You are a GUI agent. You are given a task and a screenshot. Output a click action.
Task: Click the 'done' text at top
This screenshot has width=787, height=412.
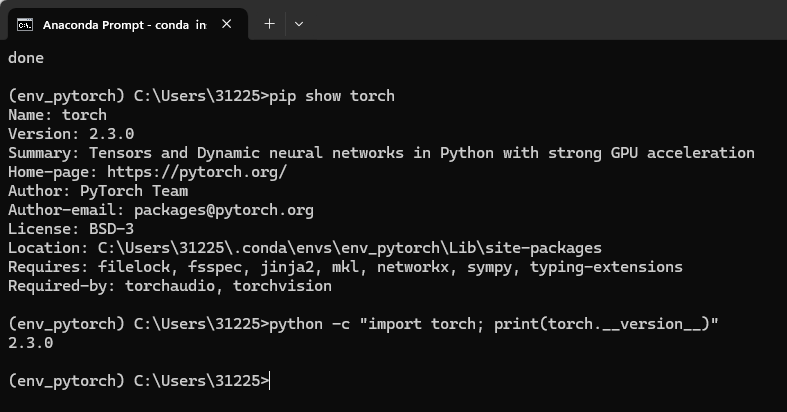pos(26,58)
